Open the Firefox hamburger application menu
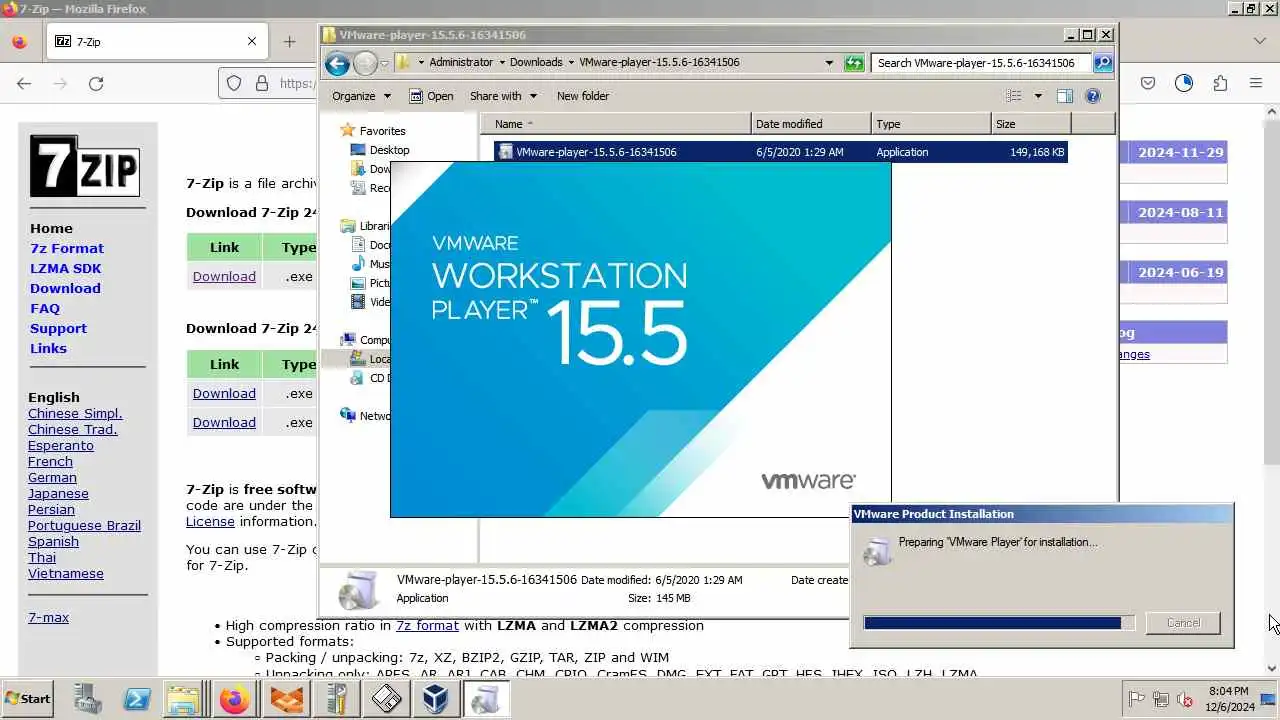The height and width of the screenshot is (720, 1280). coord(1256,84)
